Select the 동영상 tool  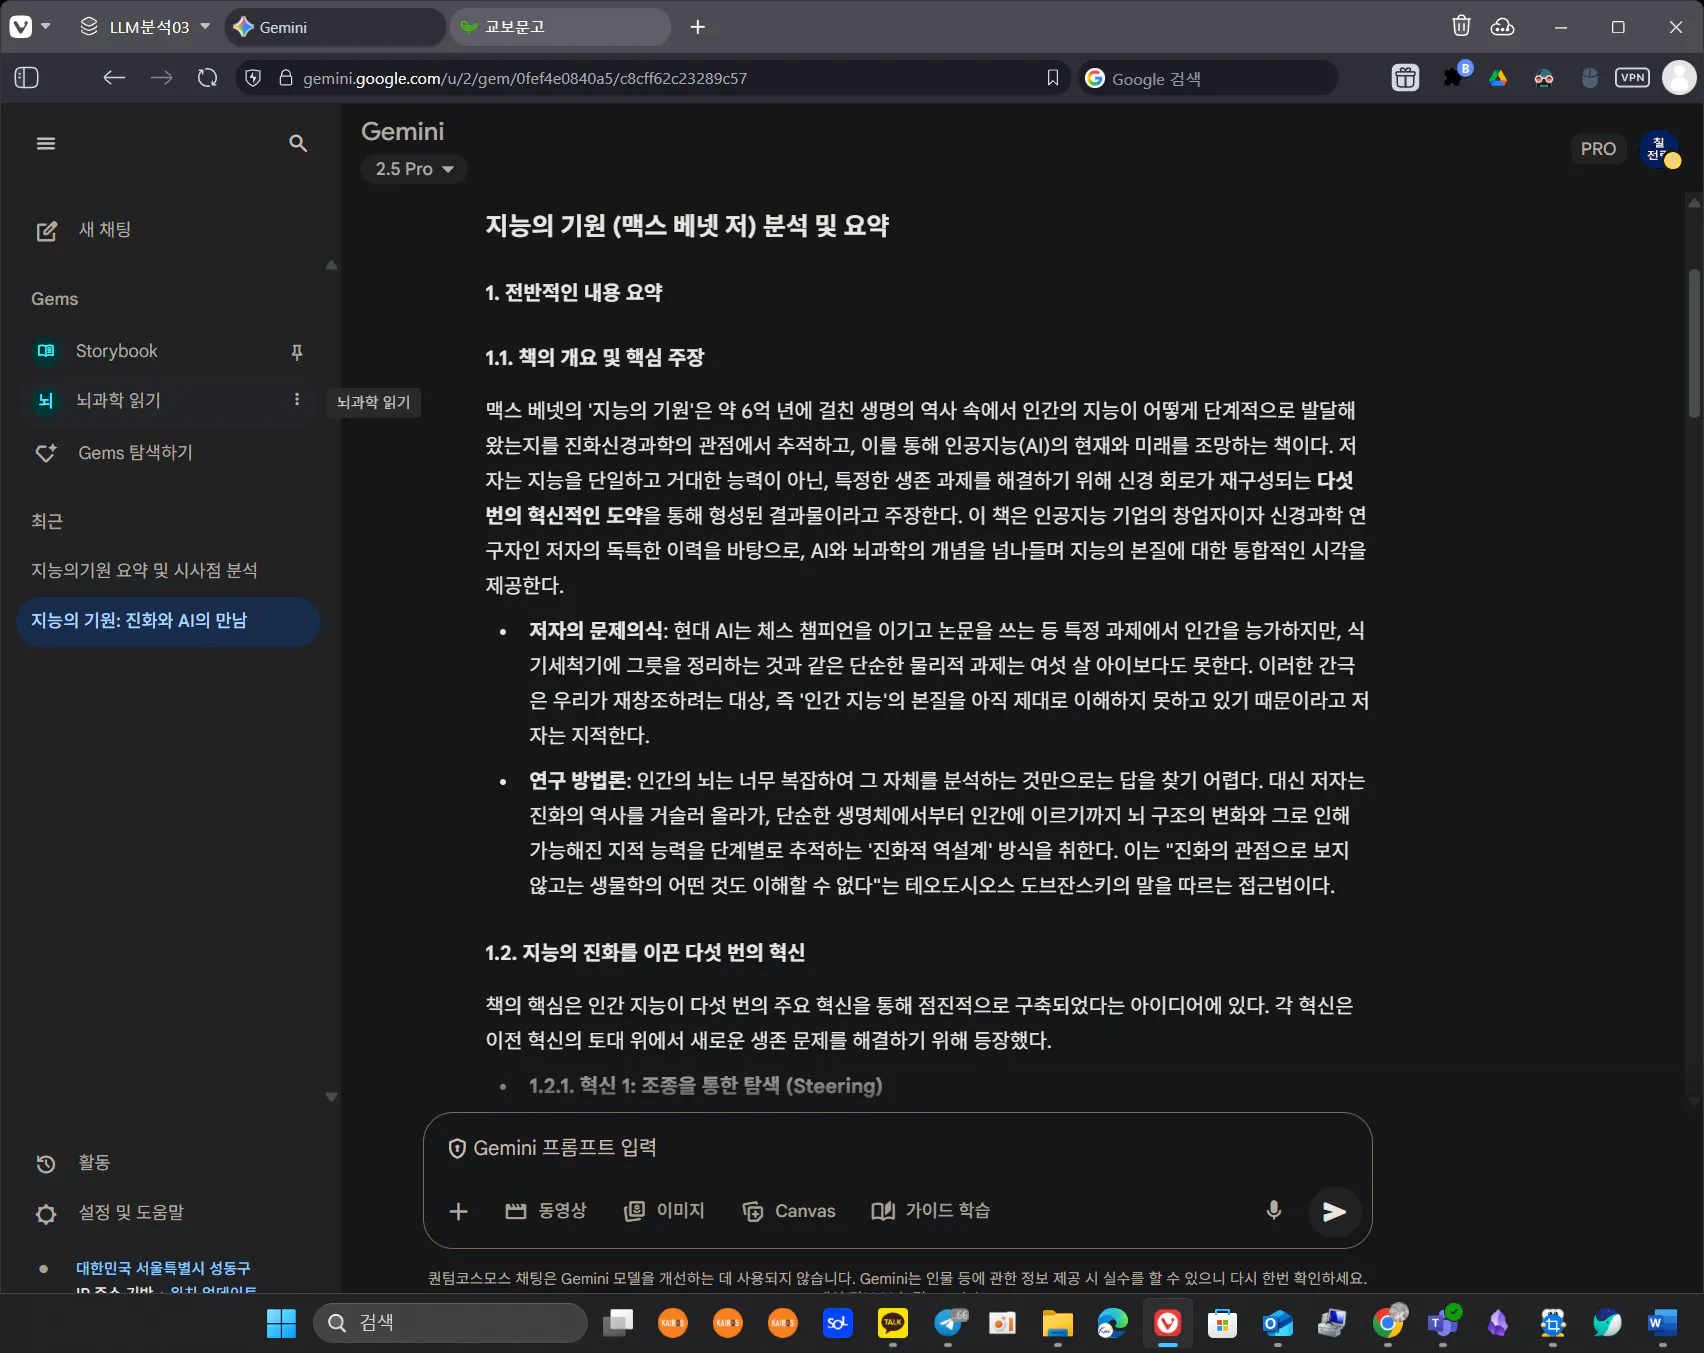click(546, 1212)
